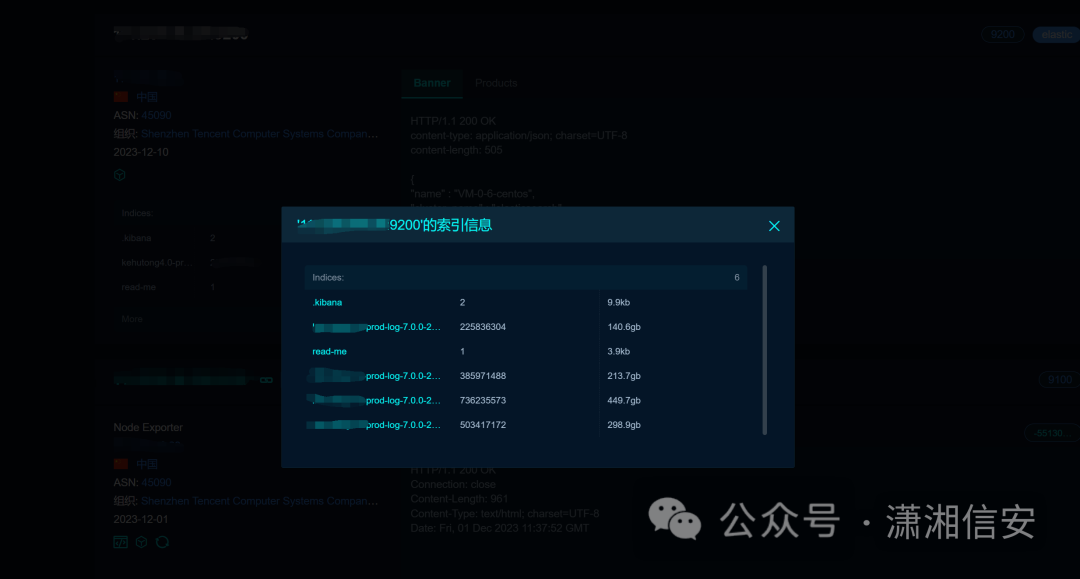The height and width of the screenshot is (579, 1080).
Task: Click the 503417172 document count
Action: pyautogui.click(x=483, y=425)
